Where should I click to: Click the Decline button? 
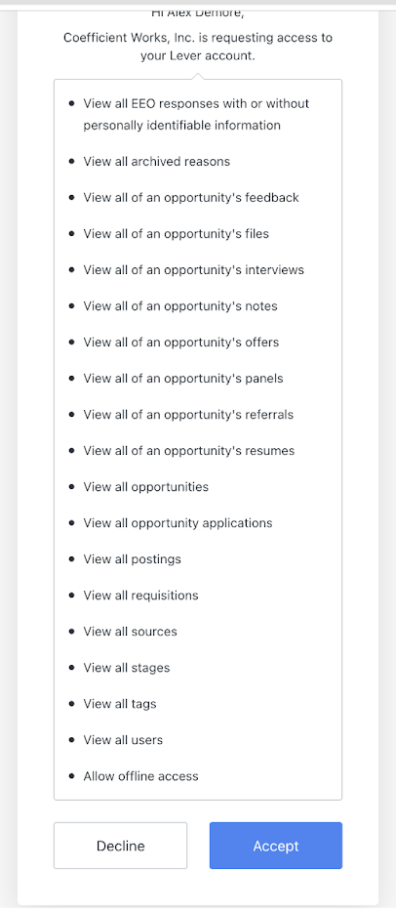(x=121, y=846)
